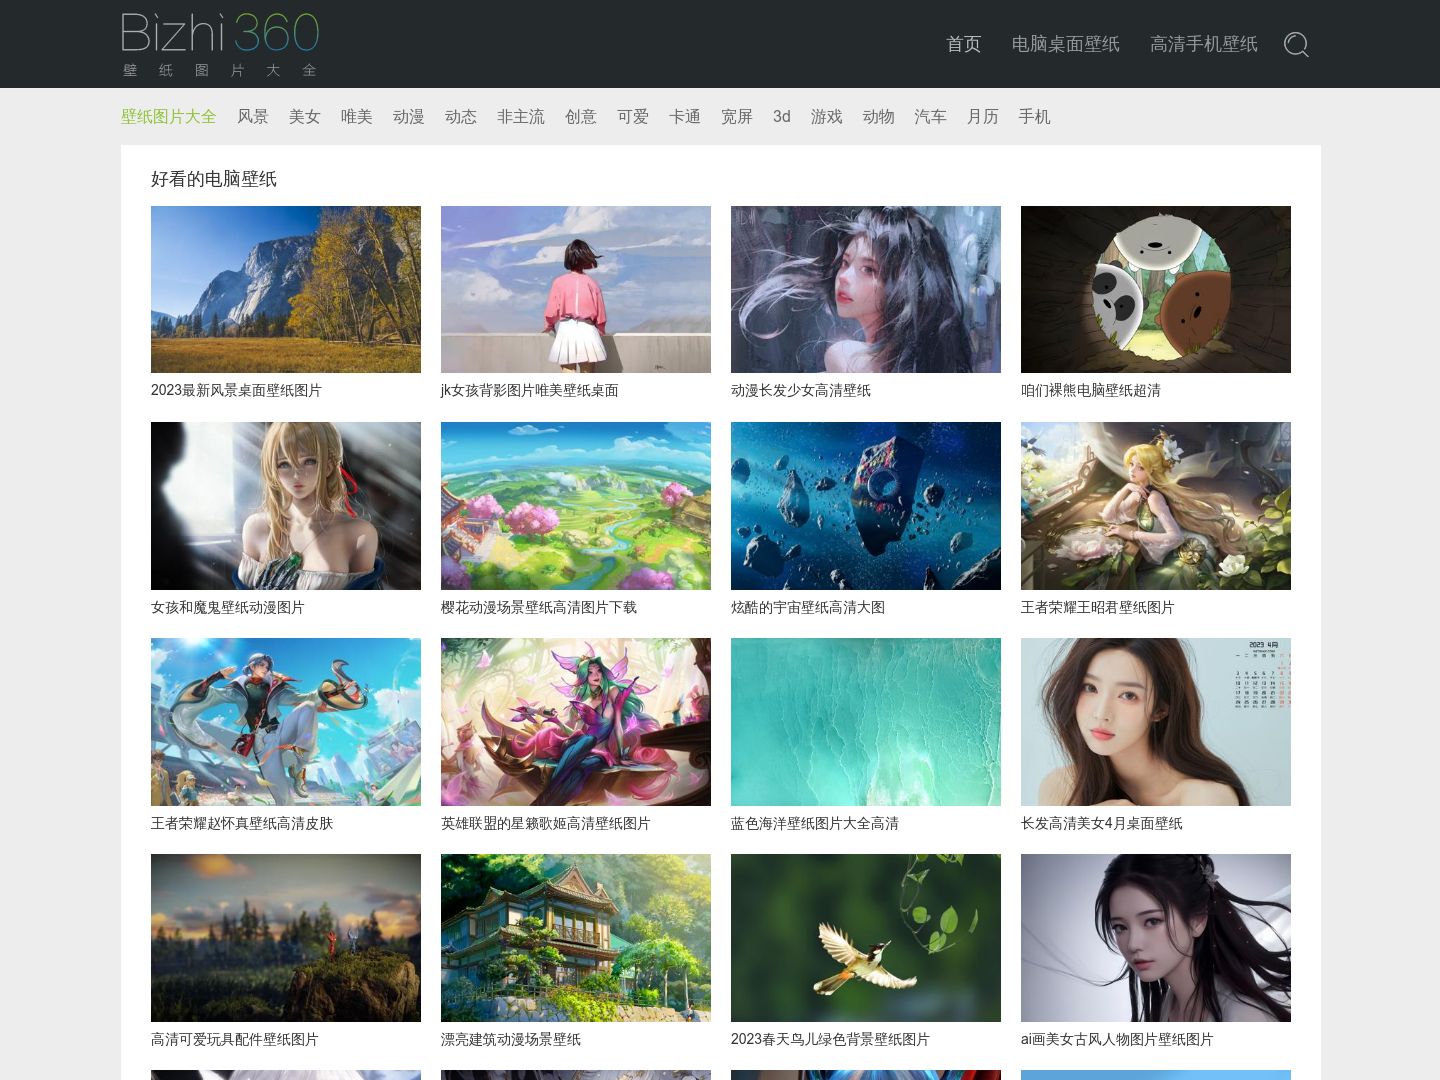Select the 3d category

(x=782, y=116)
